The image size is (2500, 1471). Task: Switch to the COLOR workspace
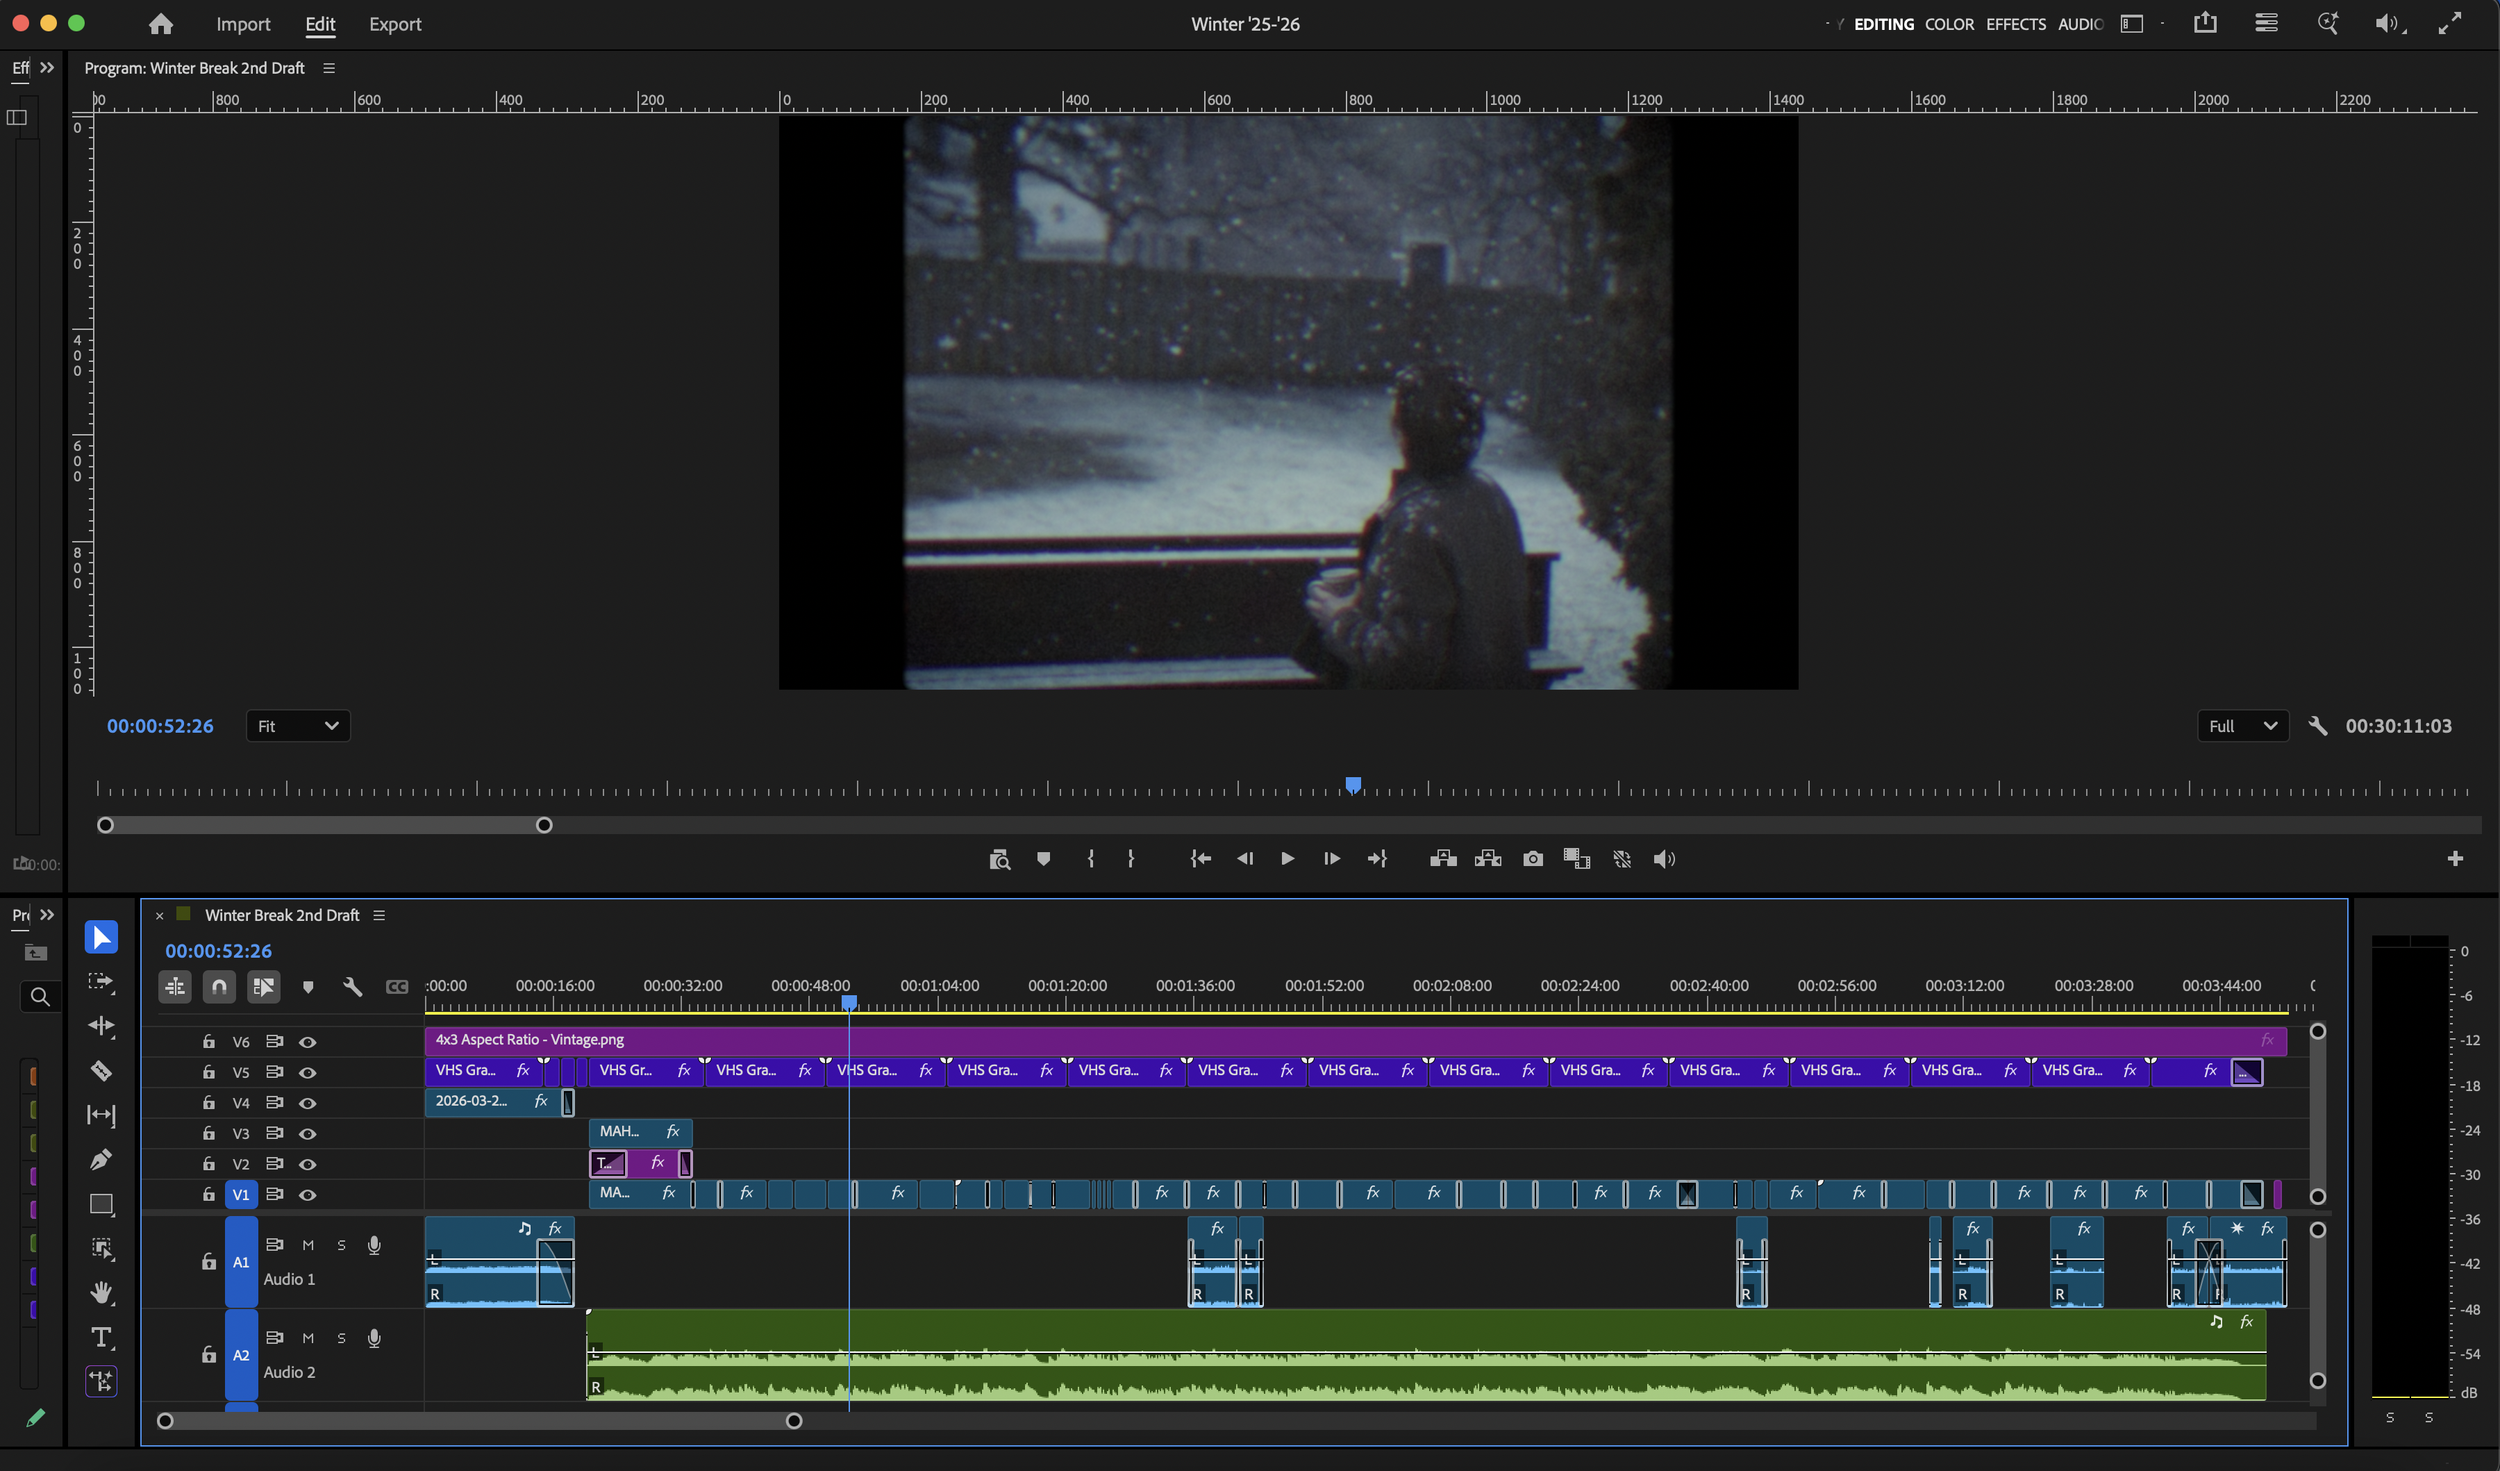pos(1949,24)
